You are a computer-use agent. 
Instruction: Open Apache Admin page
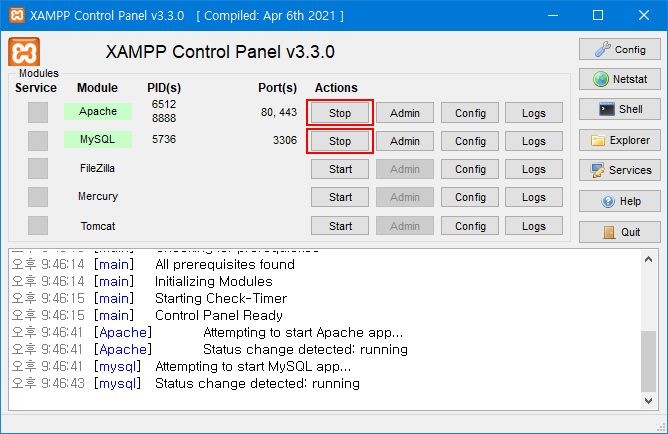[405, 113]
